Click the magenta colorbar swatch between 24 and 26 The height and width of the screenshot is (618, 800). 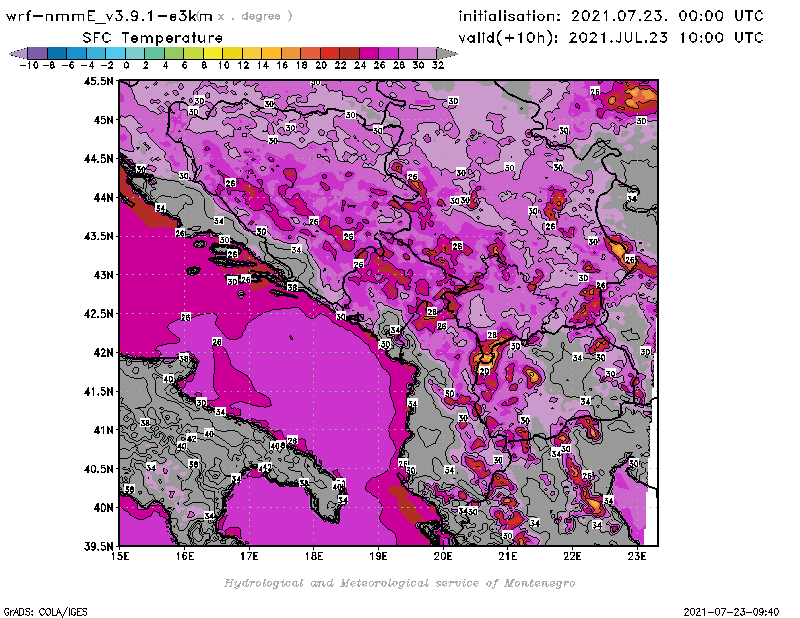tap(368, 53)
